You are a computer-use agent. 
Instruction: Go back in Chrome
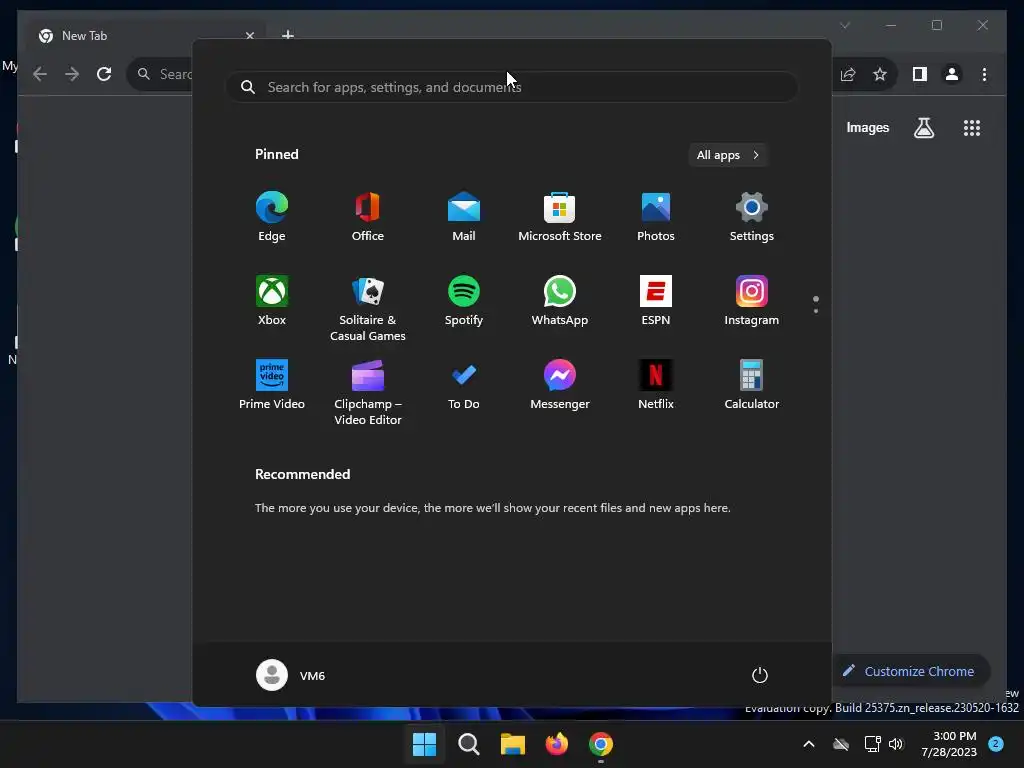click(x=40, y=74)
